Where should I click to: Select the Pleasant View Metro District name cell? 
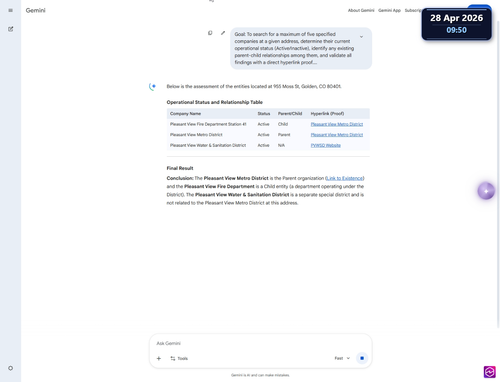196,135
